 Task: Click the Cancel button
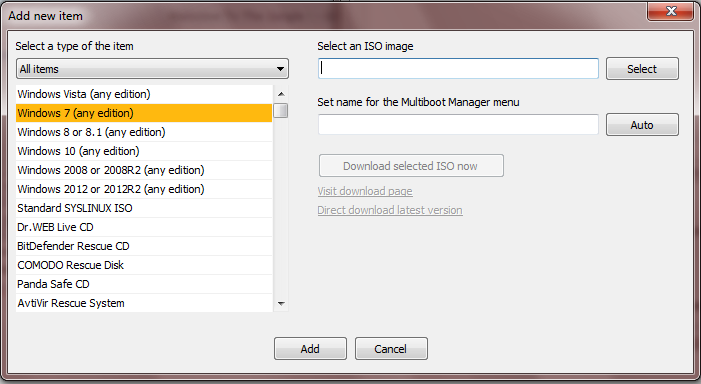pos(391,349)
